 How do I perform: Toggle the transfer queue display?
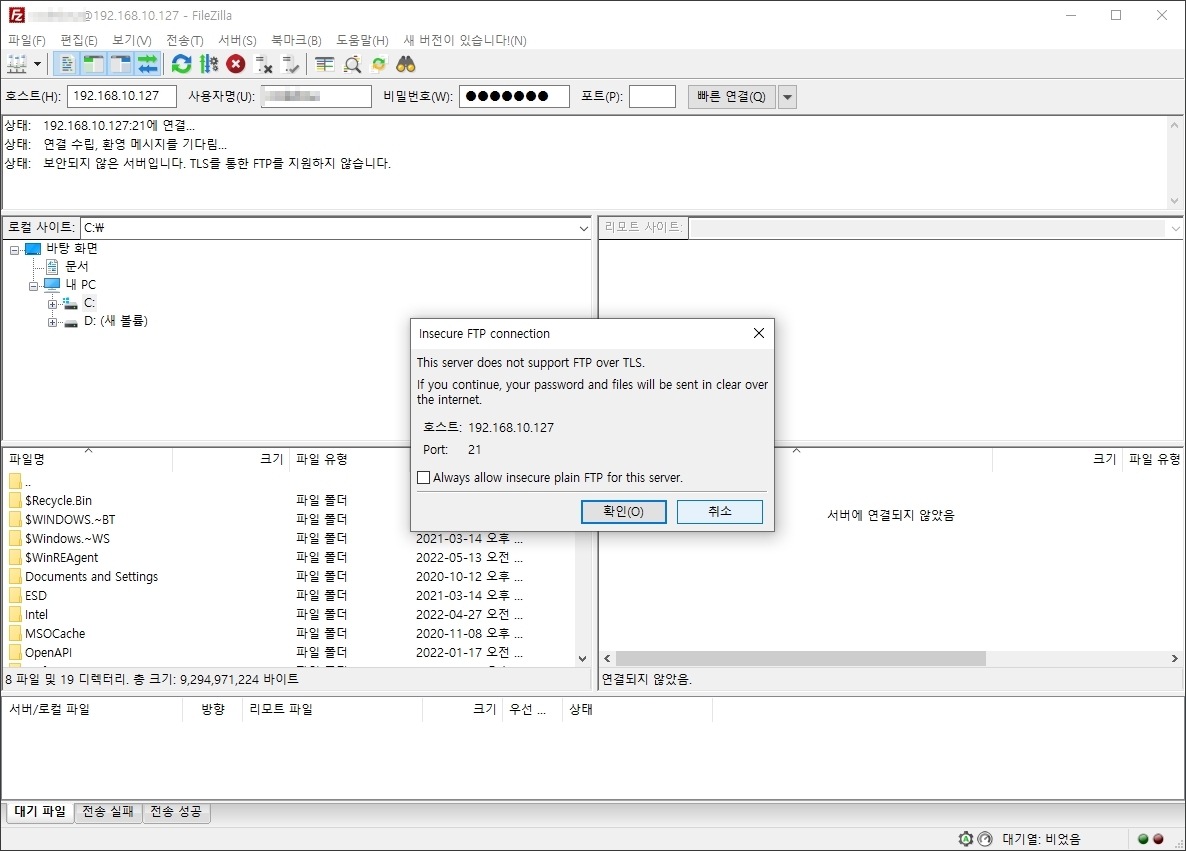(148, 64)
